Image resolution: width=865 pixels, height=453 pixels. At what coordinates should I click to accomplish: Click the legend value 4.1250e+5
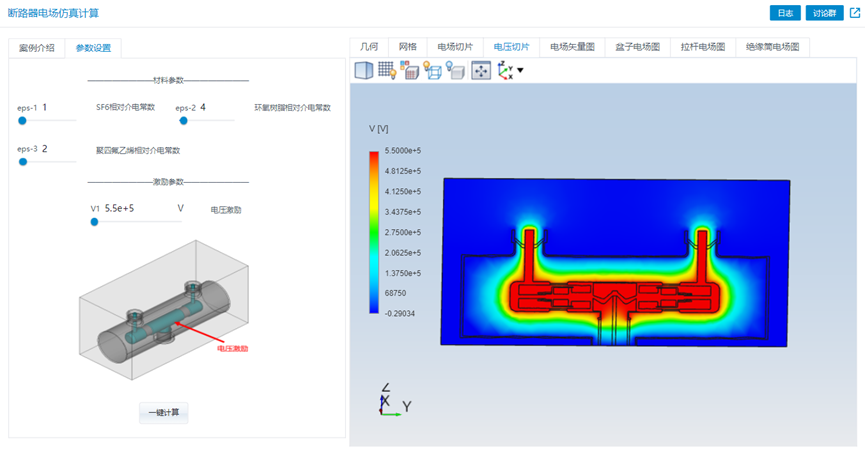click(403, 191)
